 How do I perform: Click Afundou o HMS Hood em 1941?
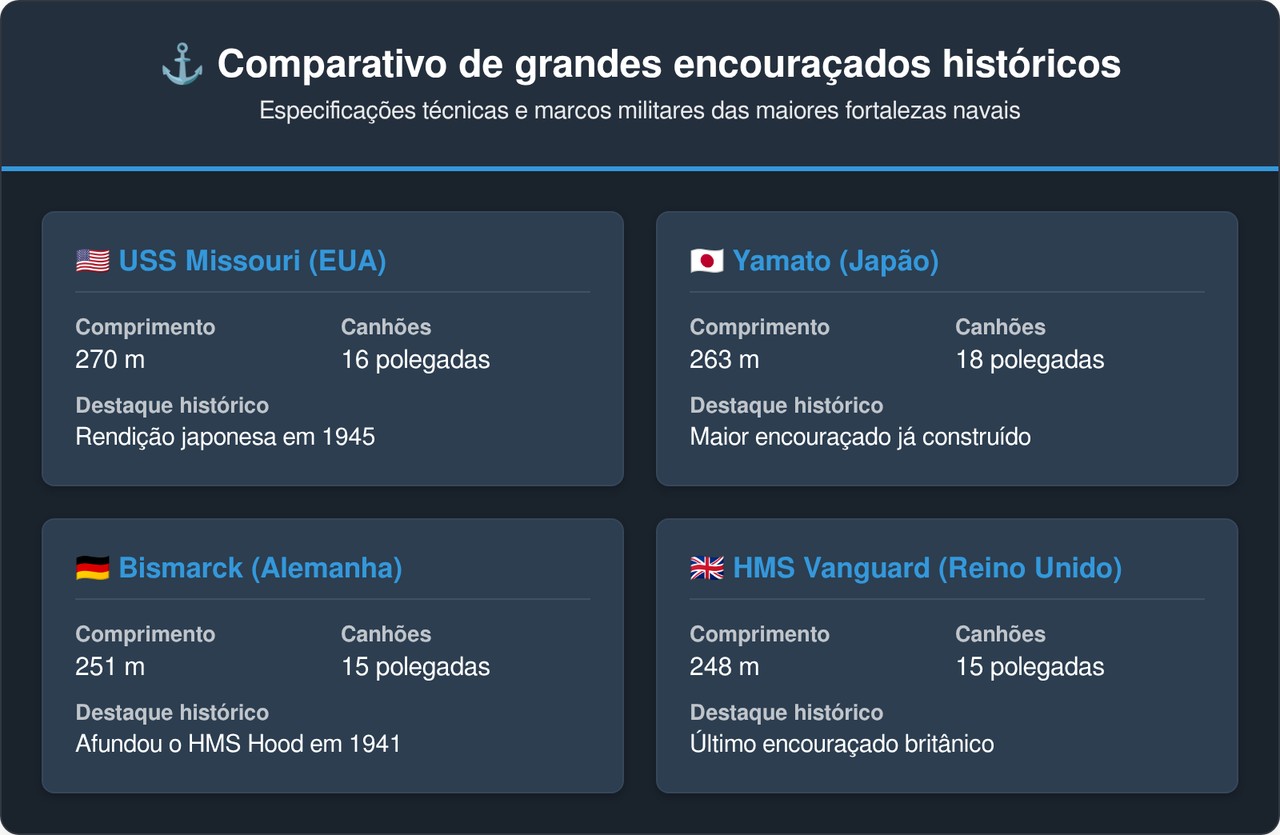click(238, 744)
